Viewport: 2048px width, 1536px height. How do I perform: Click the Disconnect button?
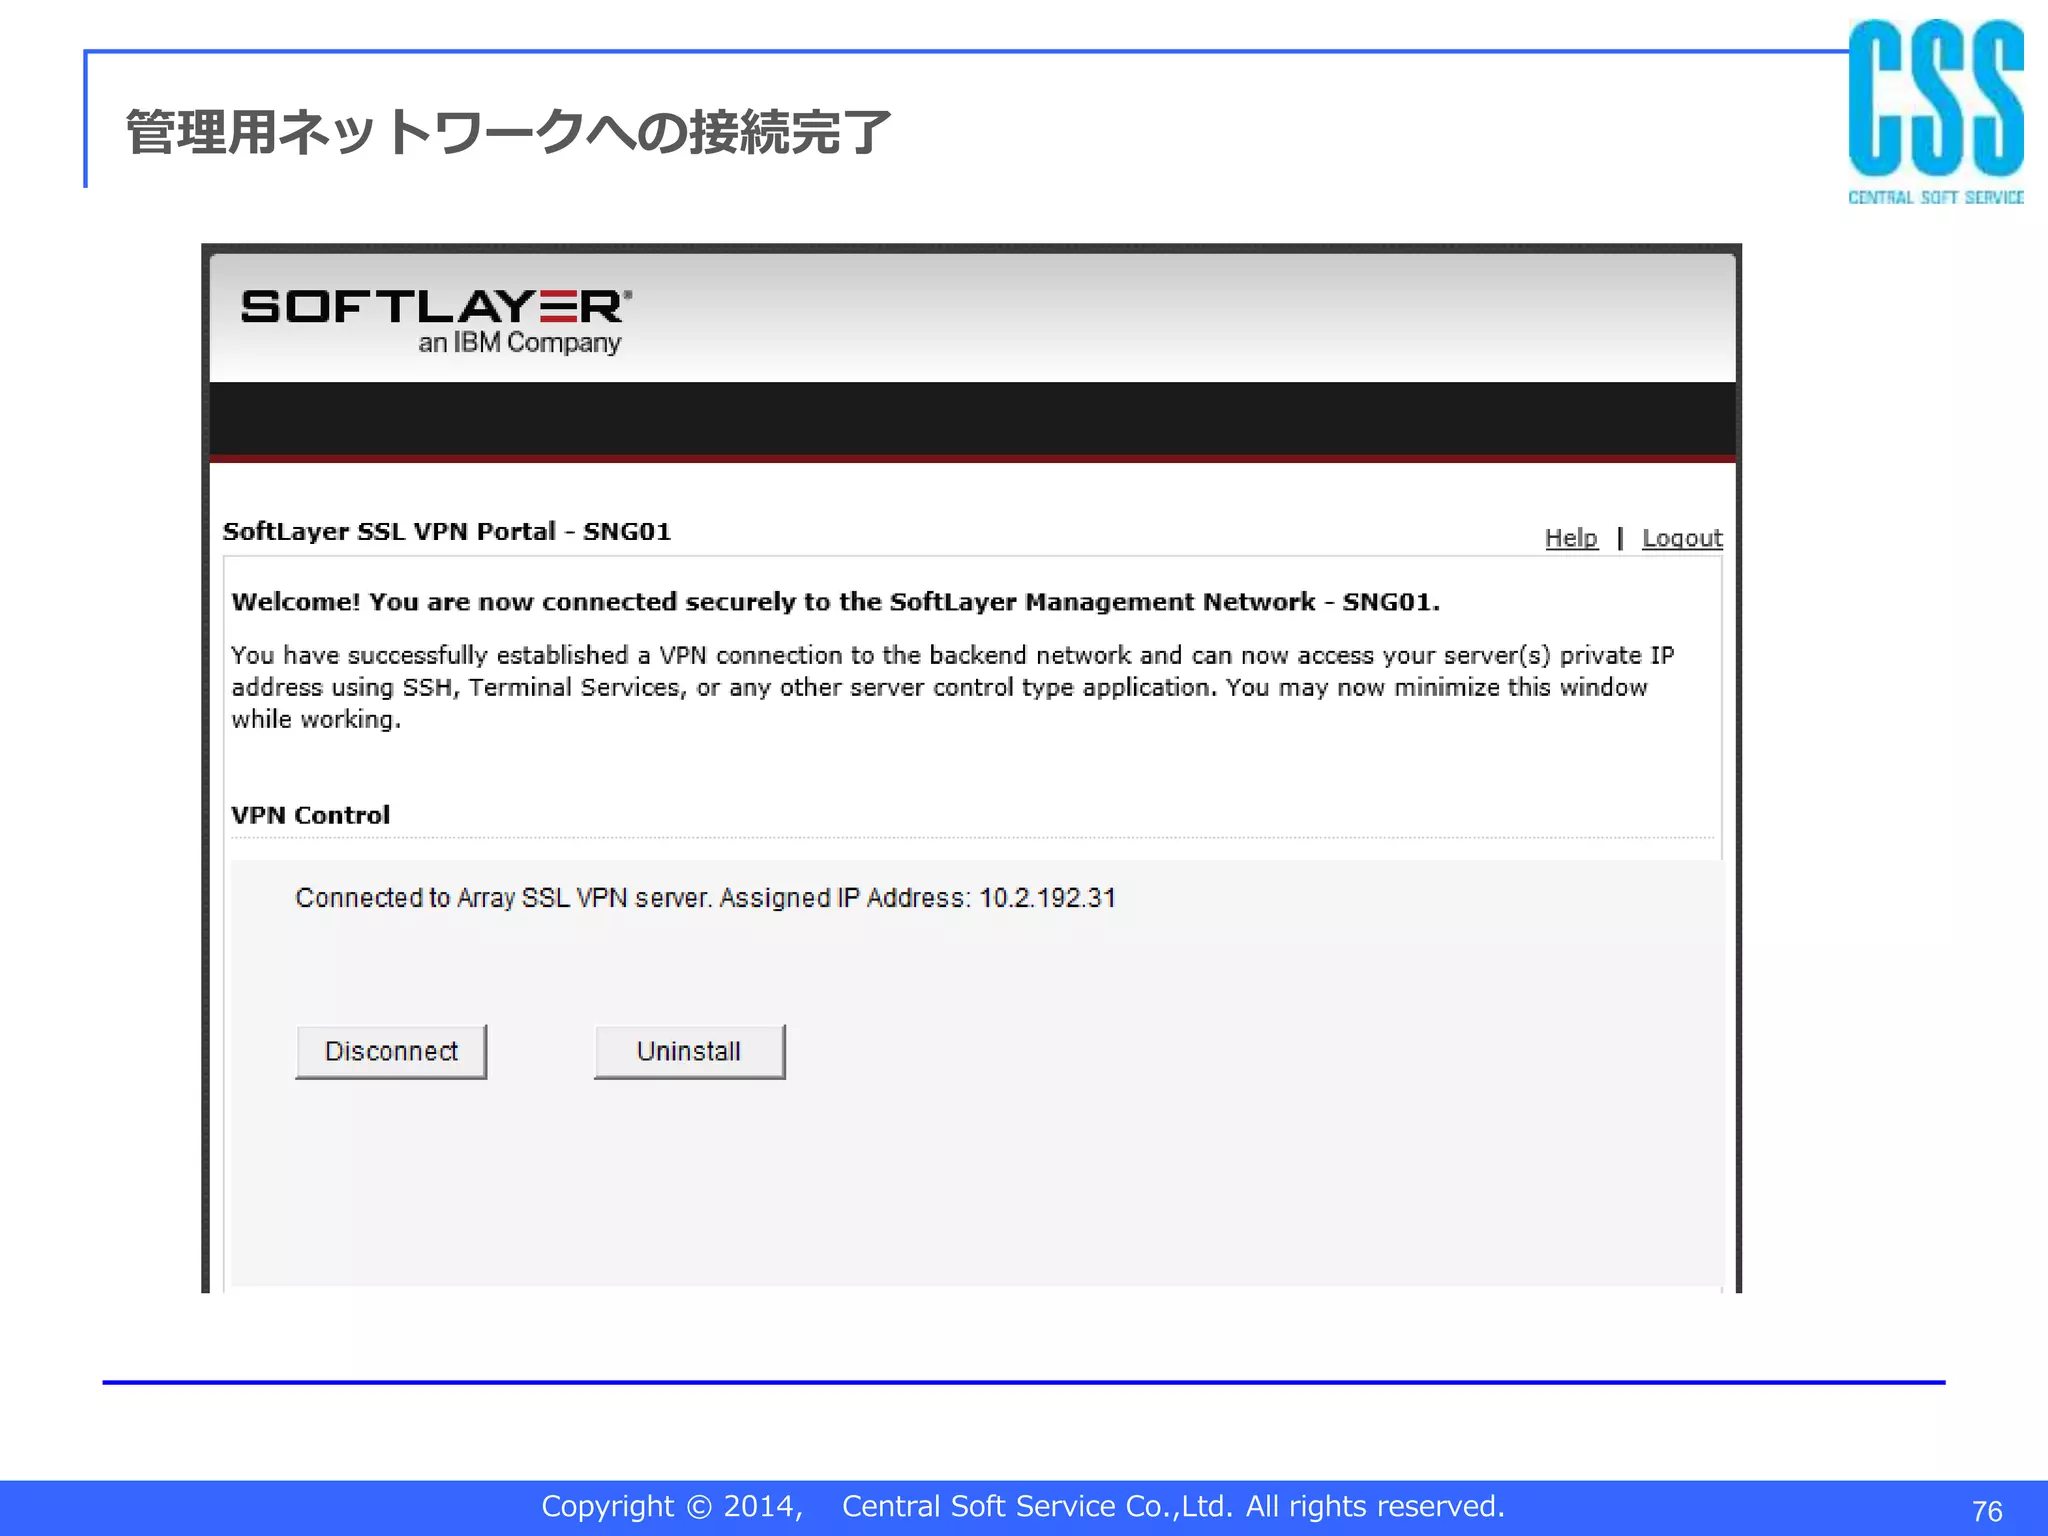(391, 1051)
